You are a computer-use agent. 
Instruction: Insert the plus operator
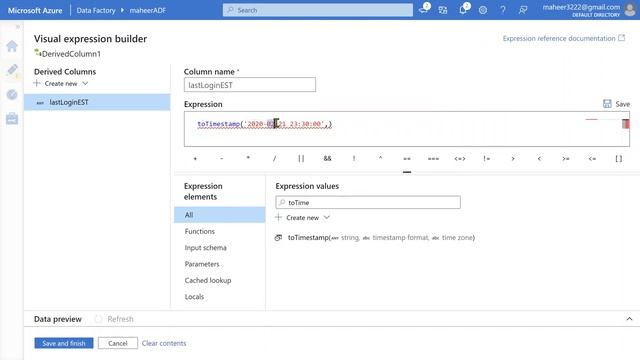pos(195,158)
